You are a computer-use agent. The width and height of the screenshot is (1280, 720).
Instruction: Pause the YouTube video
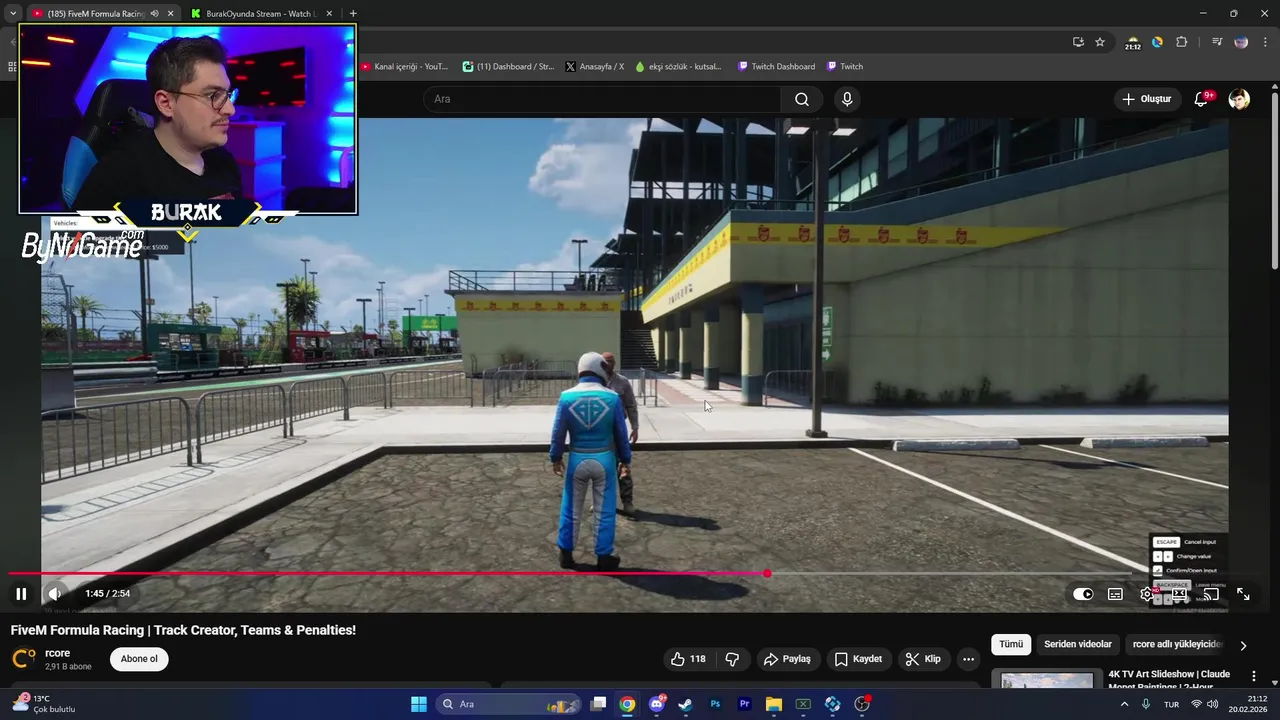click(x=21, y=594)
